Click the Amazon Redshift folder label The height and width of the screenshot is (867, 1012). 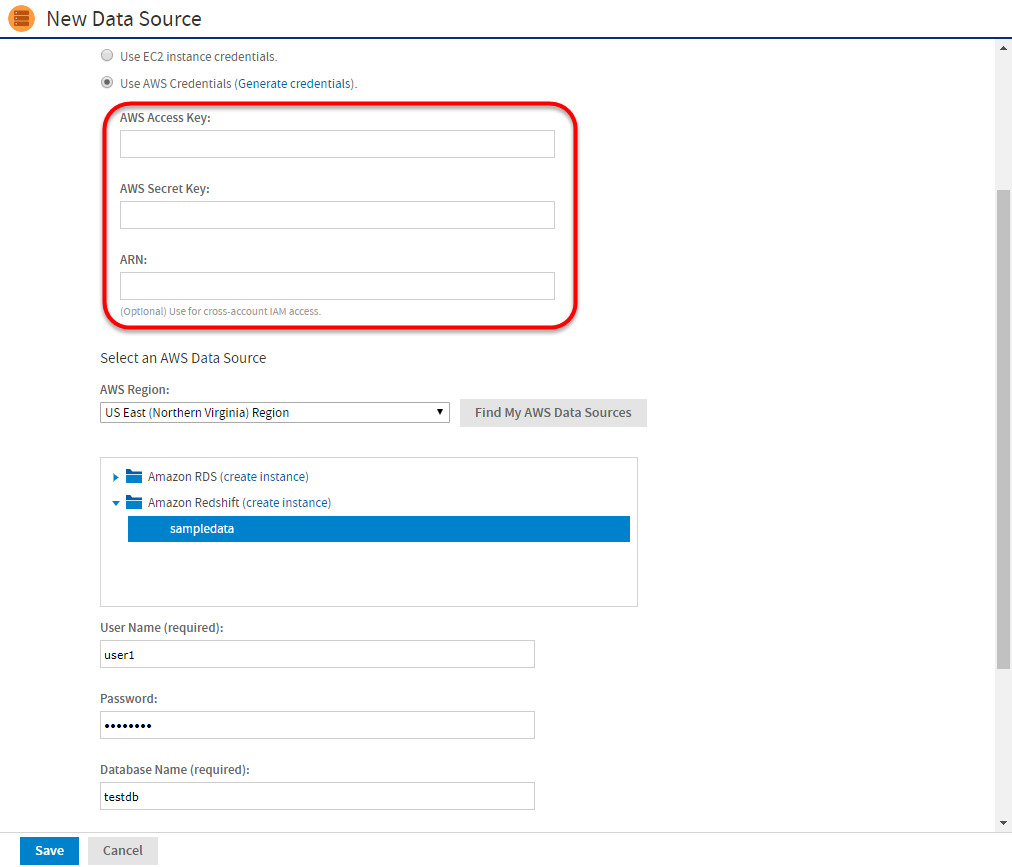click(x=194, y=503)
